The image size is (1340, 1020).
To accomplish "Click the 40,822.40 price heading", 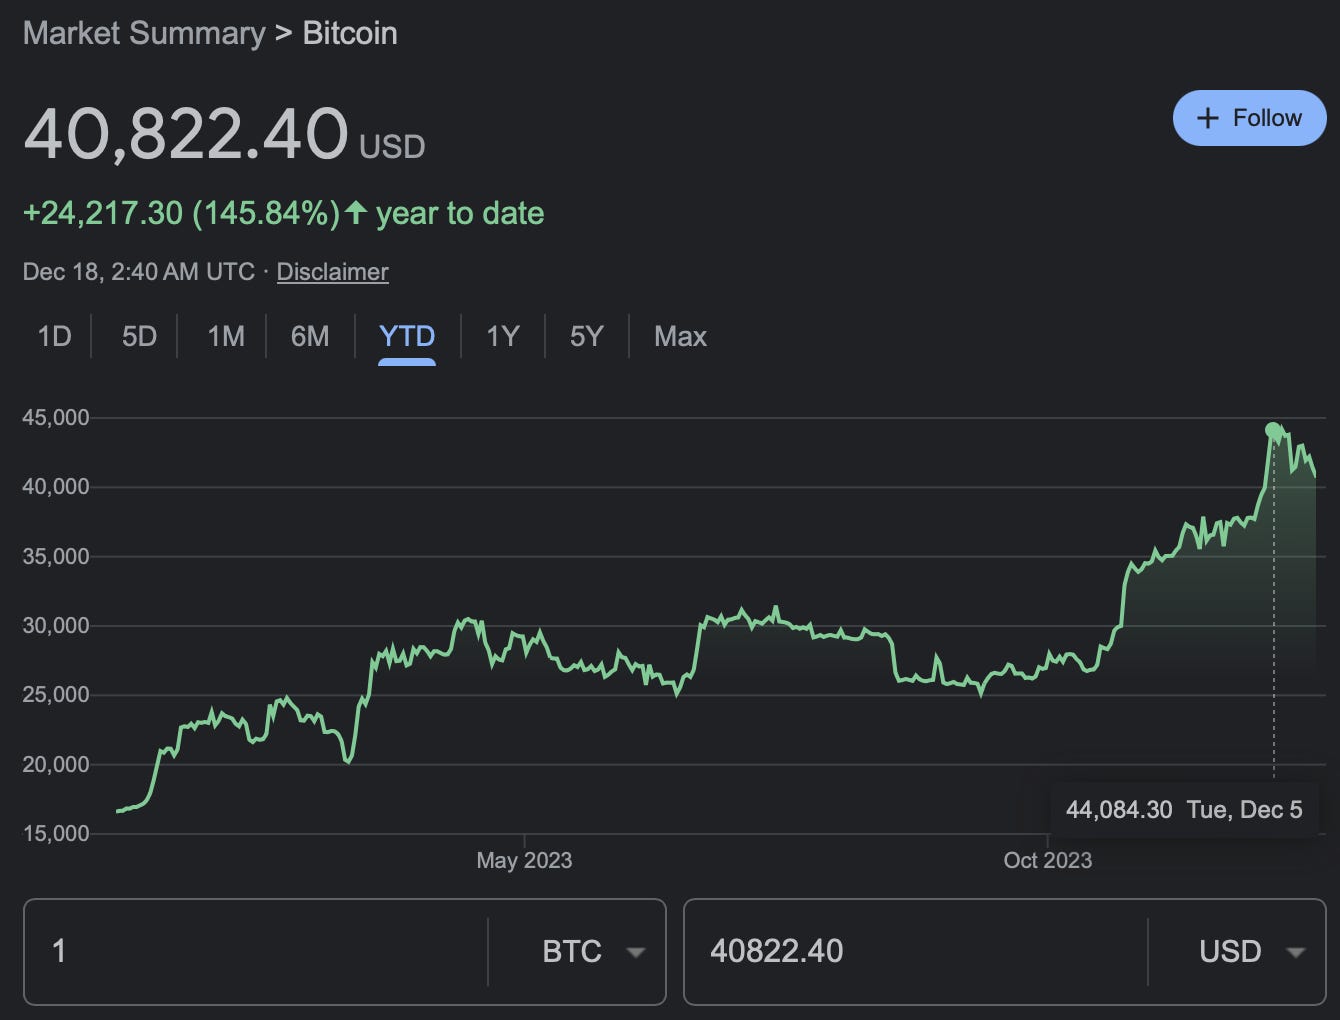I will [186, 134].
